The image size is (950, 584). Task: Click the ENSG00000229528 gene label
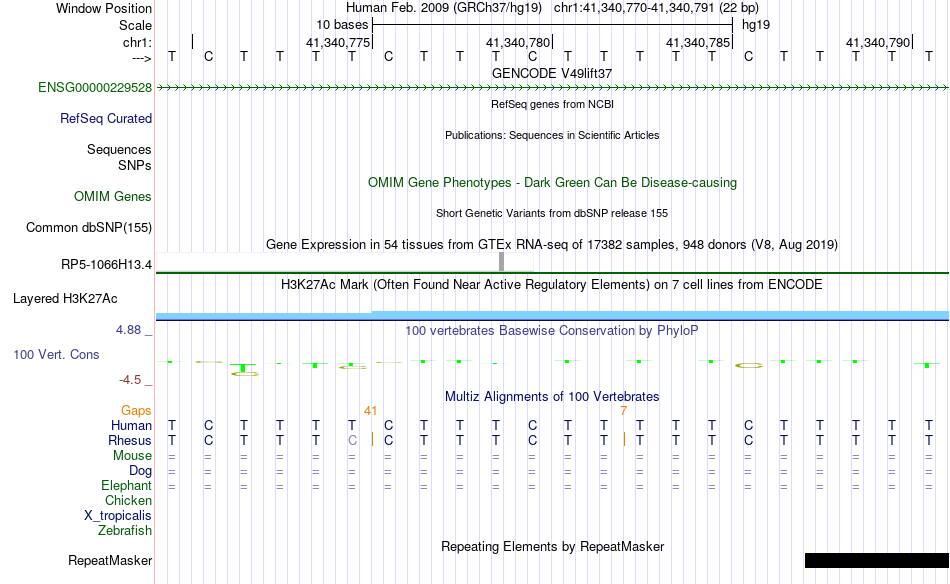[95, 88]
